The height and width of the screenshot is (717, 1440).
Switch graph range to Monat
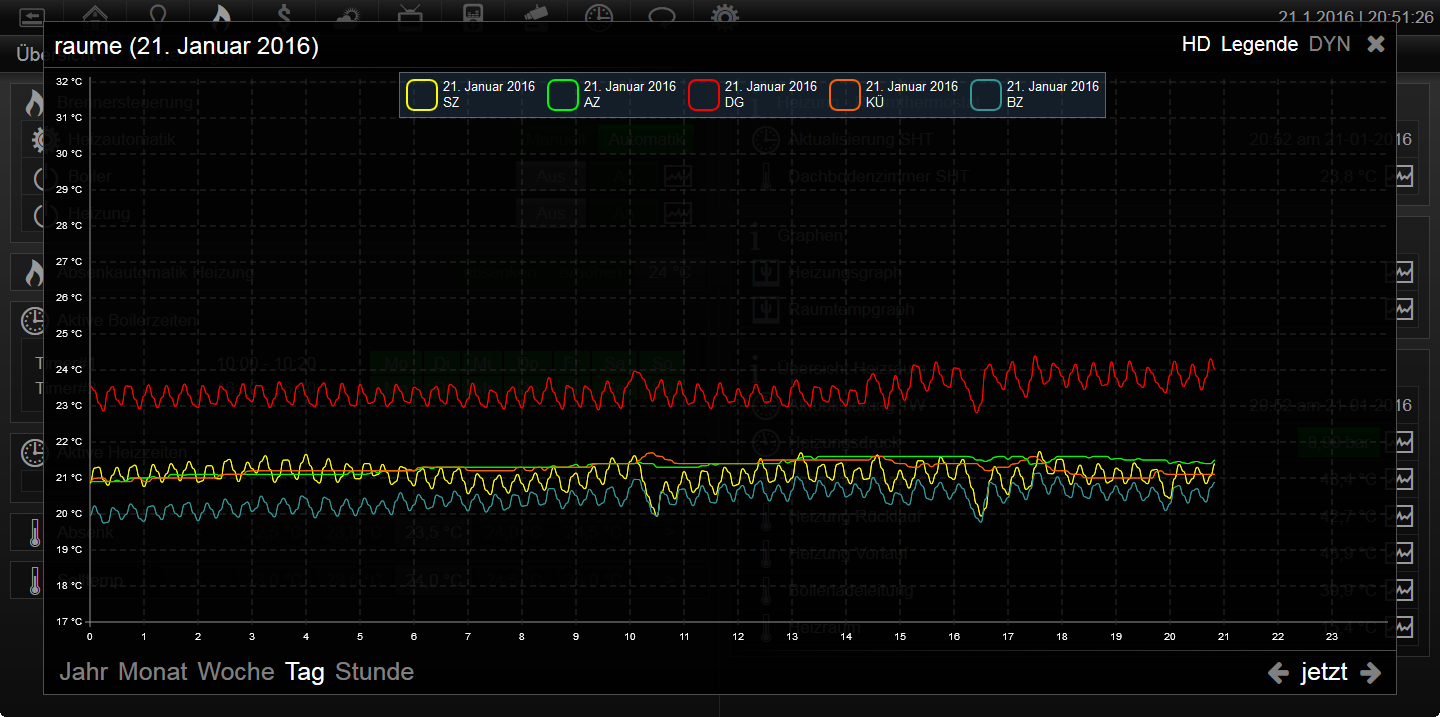click(x=153, y=672)
